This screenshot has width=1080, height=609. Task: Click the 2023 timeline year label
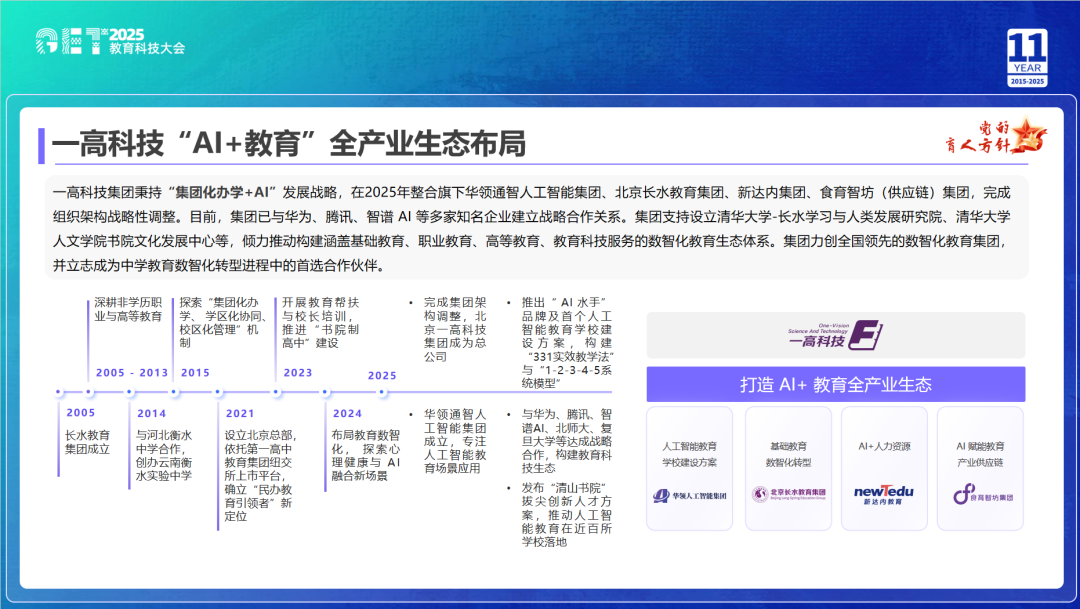pos(297,372)
